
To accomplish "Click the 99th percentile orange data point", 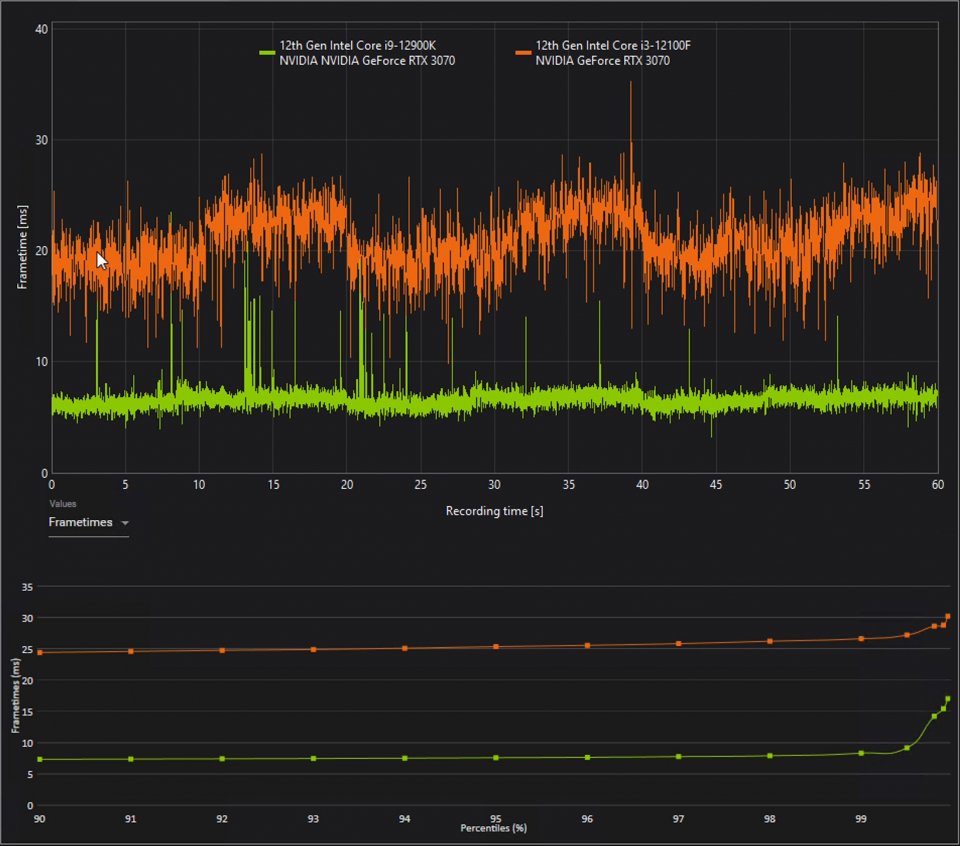I will click(x=861, y=638).
